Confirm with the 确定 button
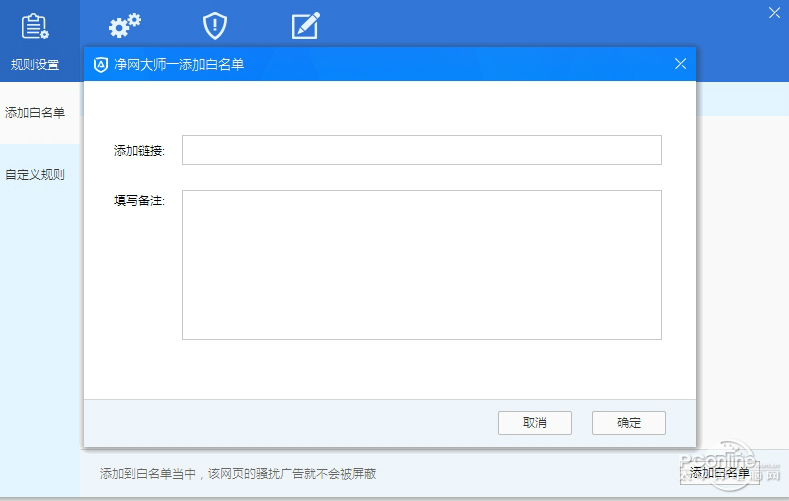Image resolution: width=789 pixels, height=501 pixels. click(x=629, y=423)
